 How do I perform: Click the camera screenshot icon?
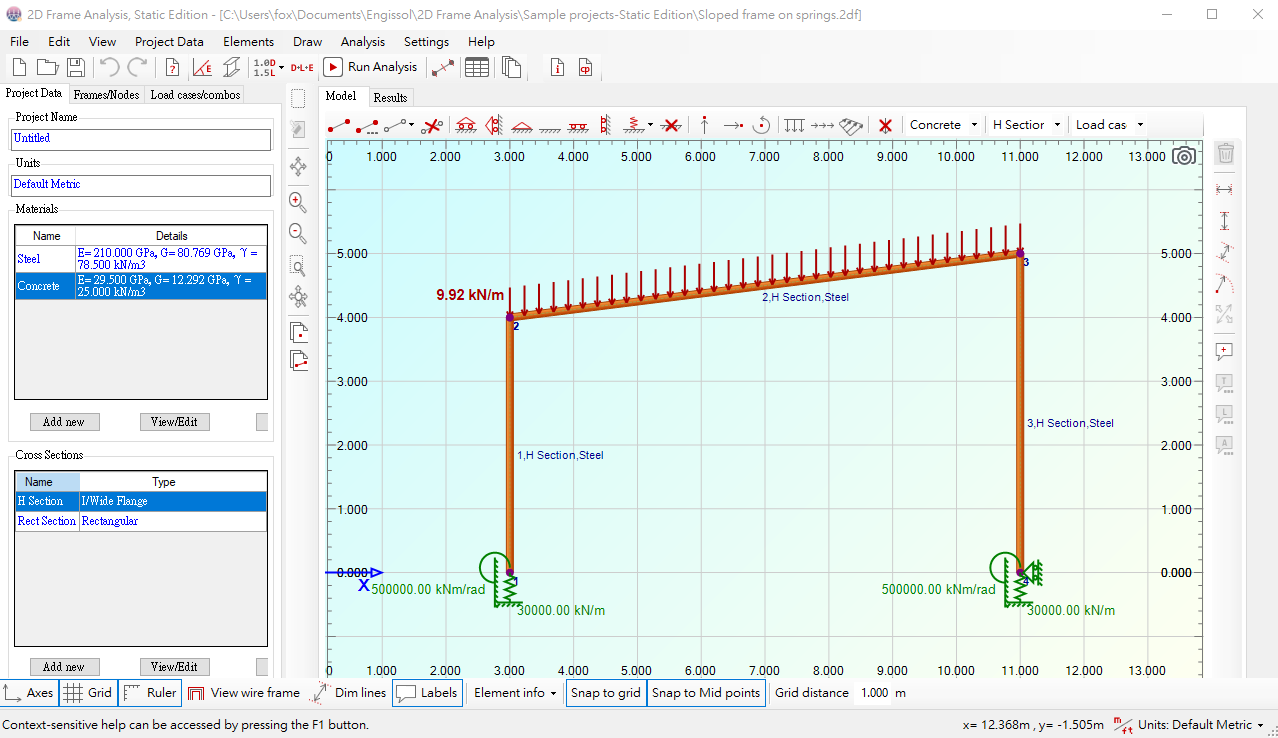[1184, 155]
